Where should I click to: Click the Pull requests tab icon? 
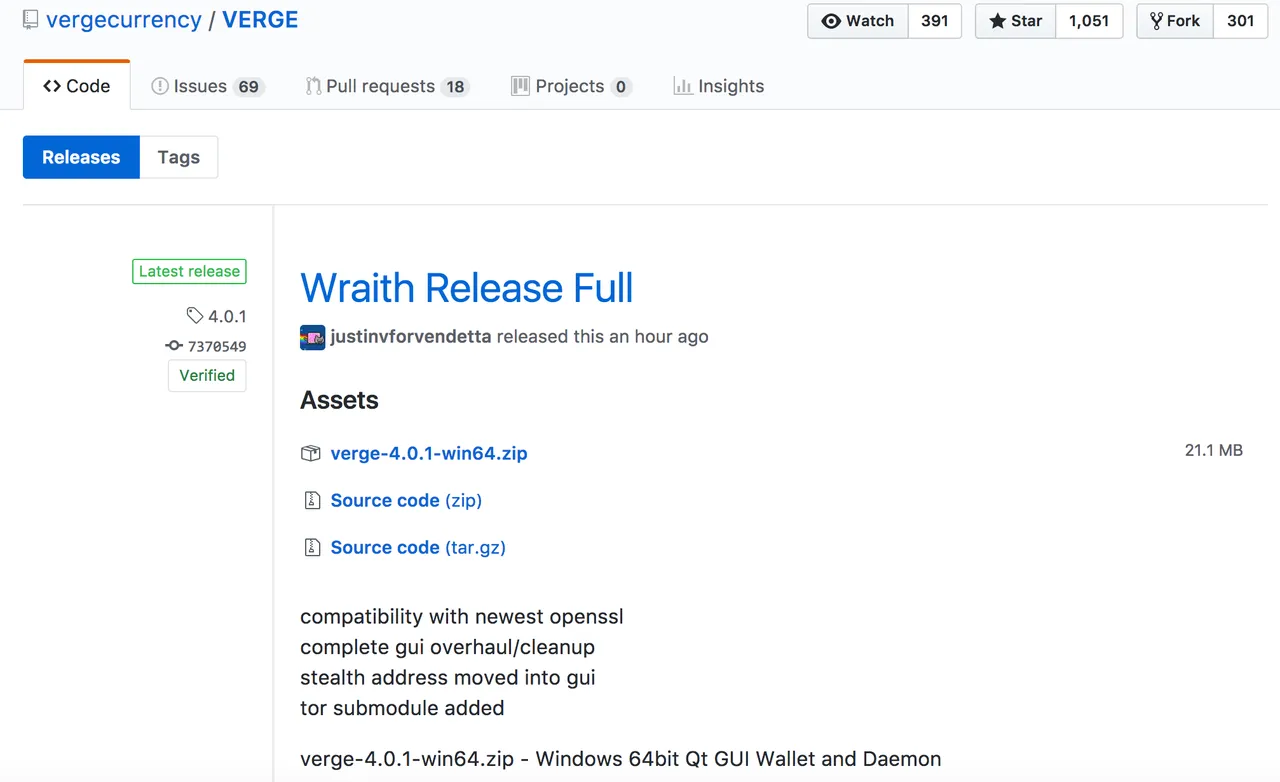(314, 86)
